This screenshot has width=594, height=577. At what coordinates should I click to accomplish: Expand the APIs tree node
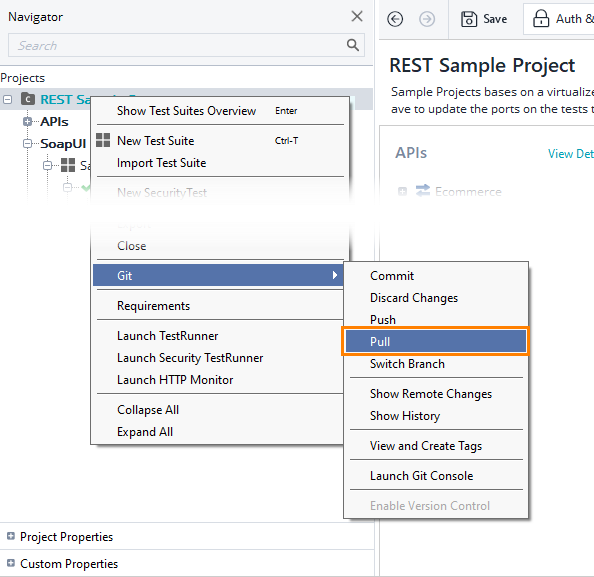point(27,122)
